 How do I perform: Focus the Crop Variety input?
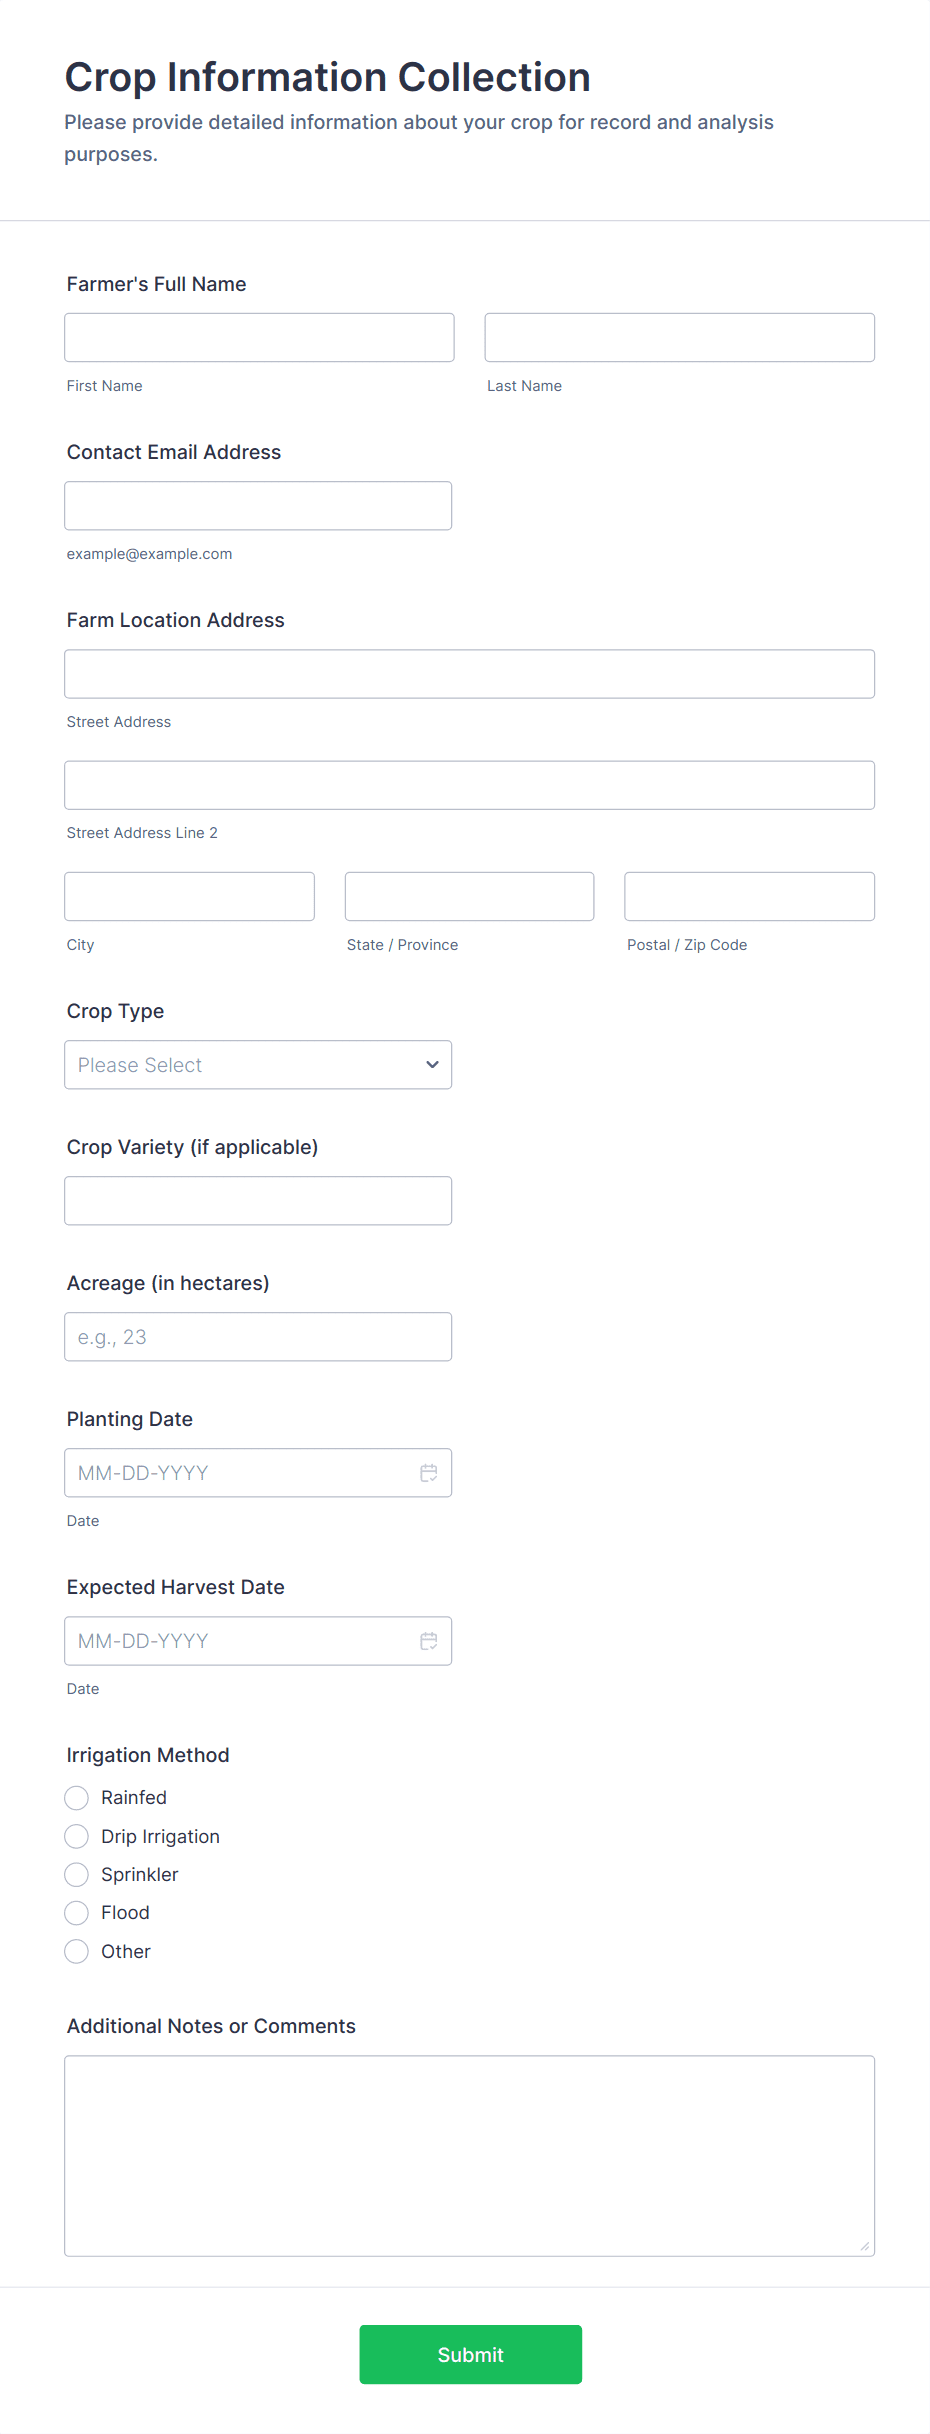pos(258,1200)
